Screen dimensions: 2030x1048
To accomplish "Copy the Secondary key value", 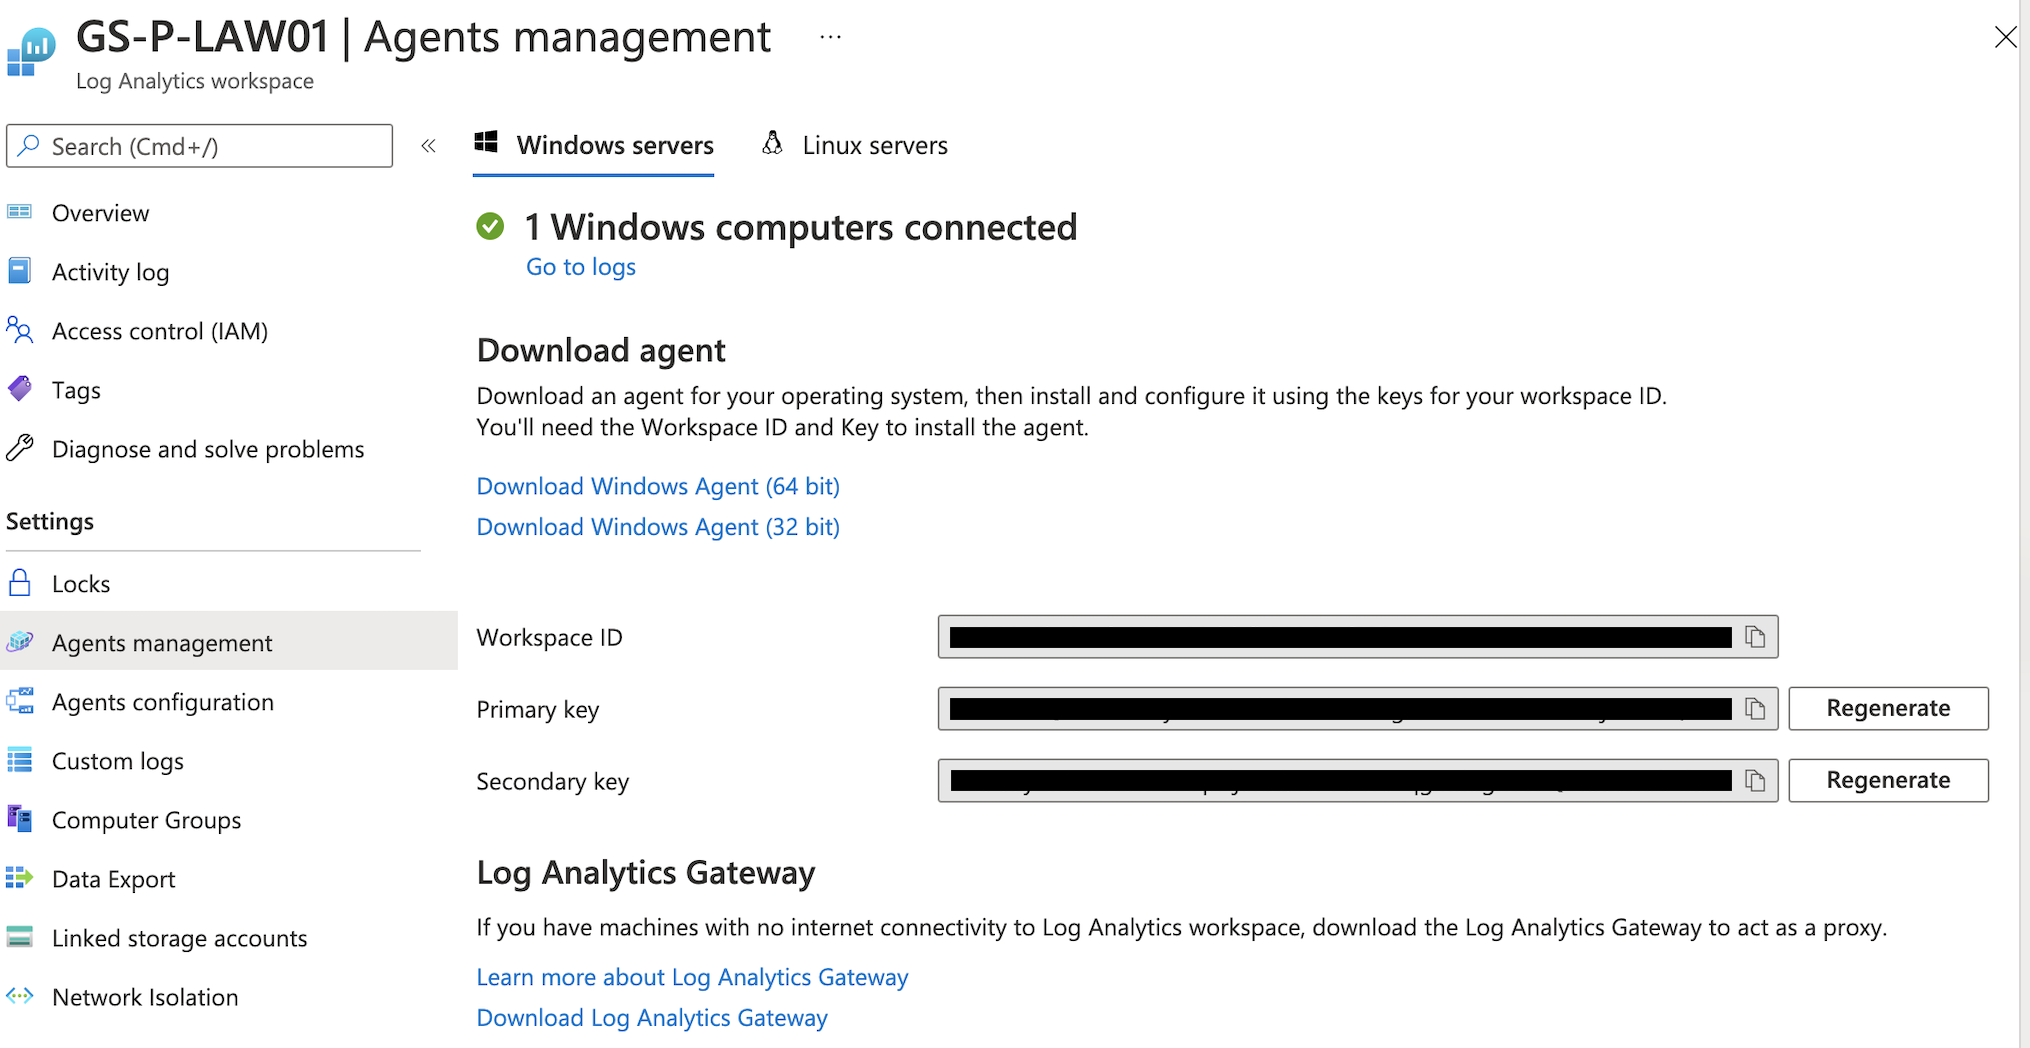I will pos(1755,781).
